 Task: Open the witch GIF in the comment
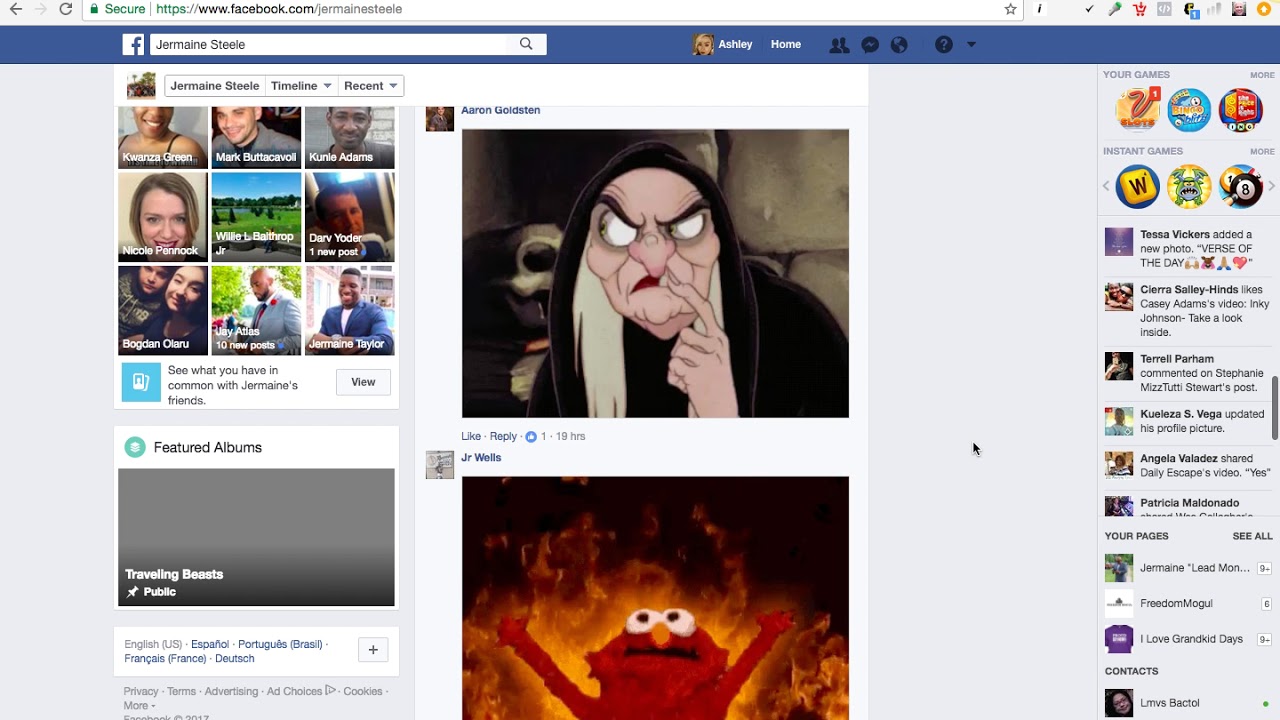point(655,273)
